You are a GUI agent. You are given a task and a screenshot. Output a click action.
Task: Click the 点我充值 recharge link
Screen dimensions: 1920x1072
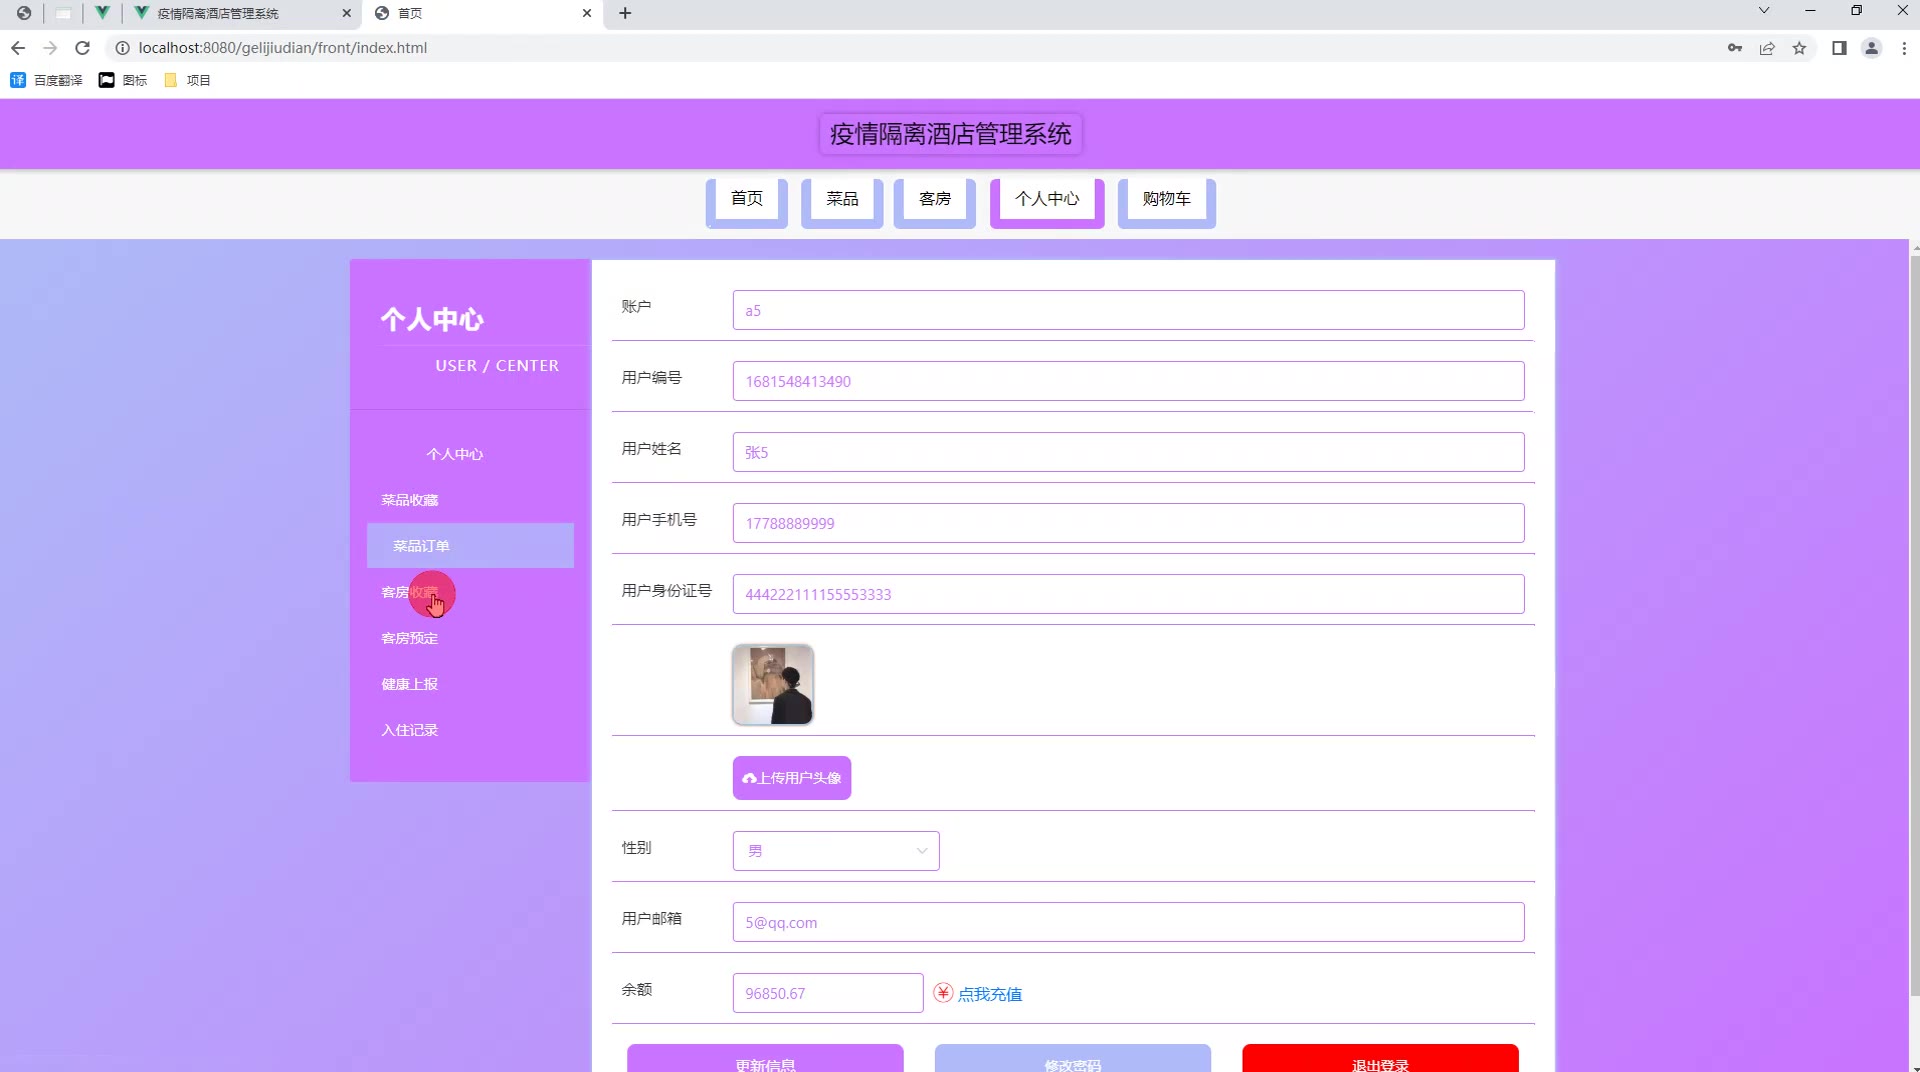(x=990, y=994)
